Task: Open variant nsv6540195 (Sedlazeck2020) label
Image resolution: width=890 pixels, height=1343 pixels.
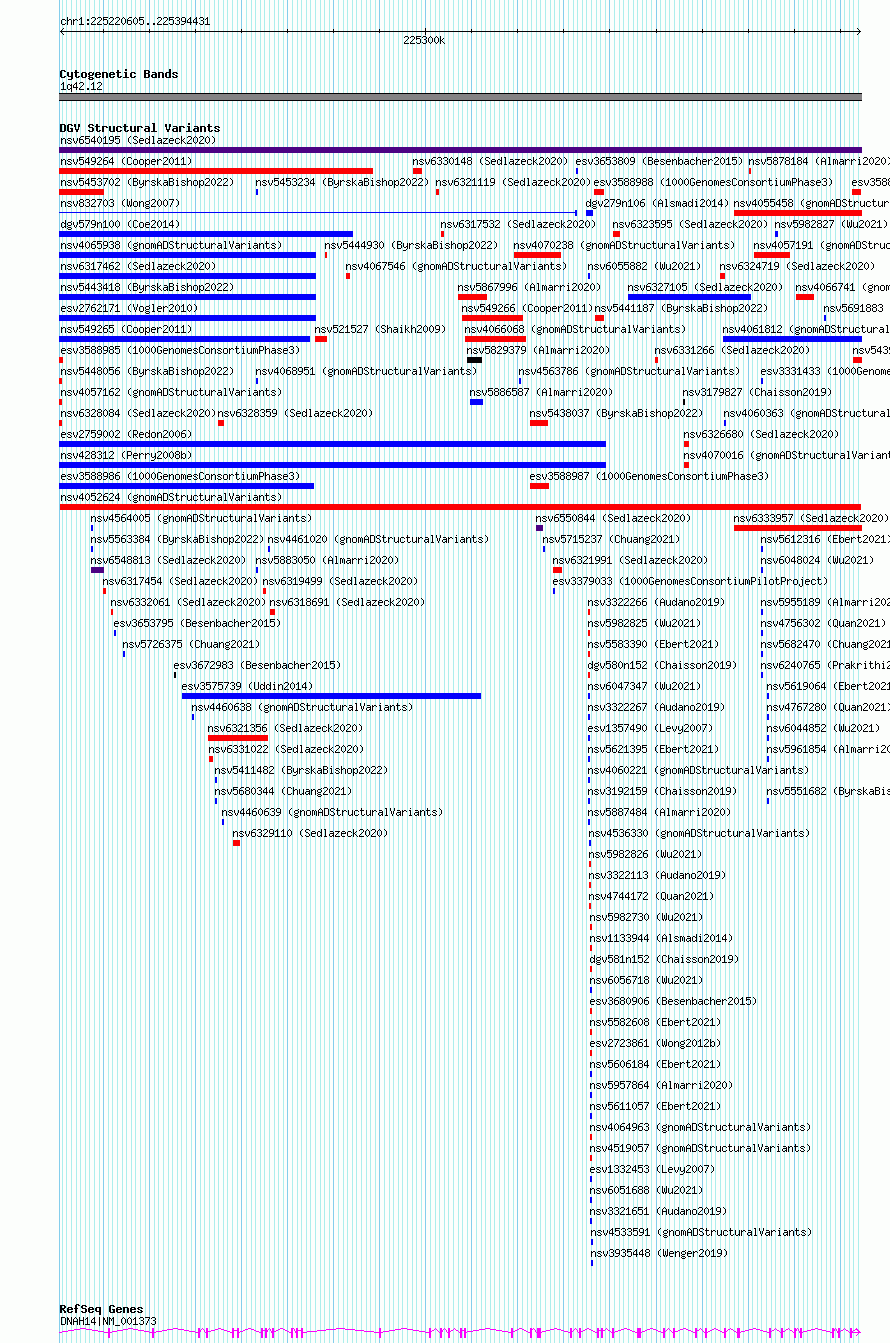Action: click(137, 140)
